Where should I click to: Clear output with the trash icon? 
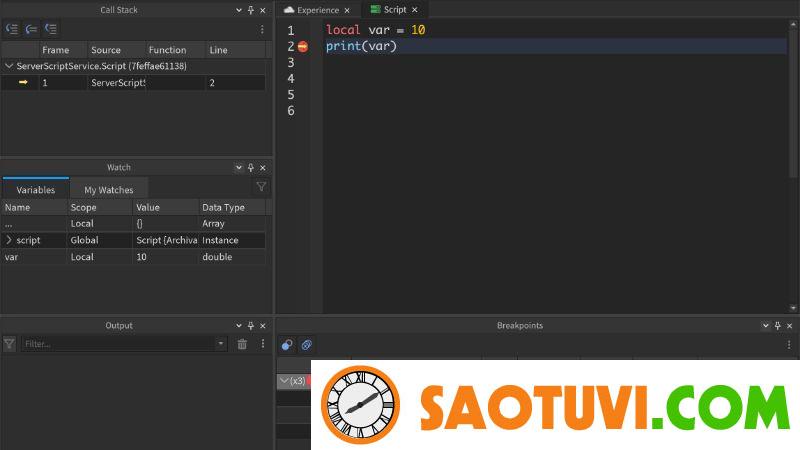tap(242, 344)
